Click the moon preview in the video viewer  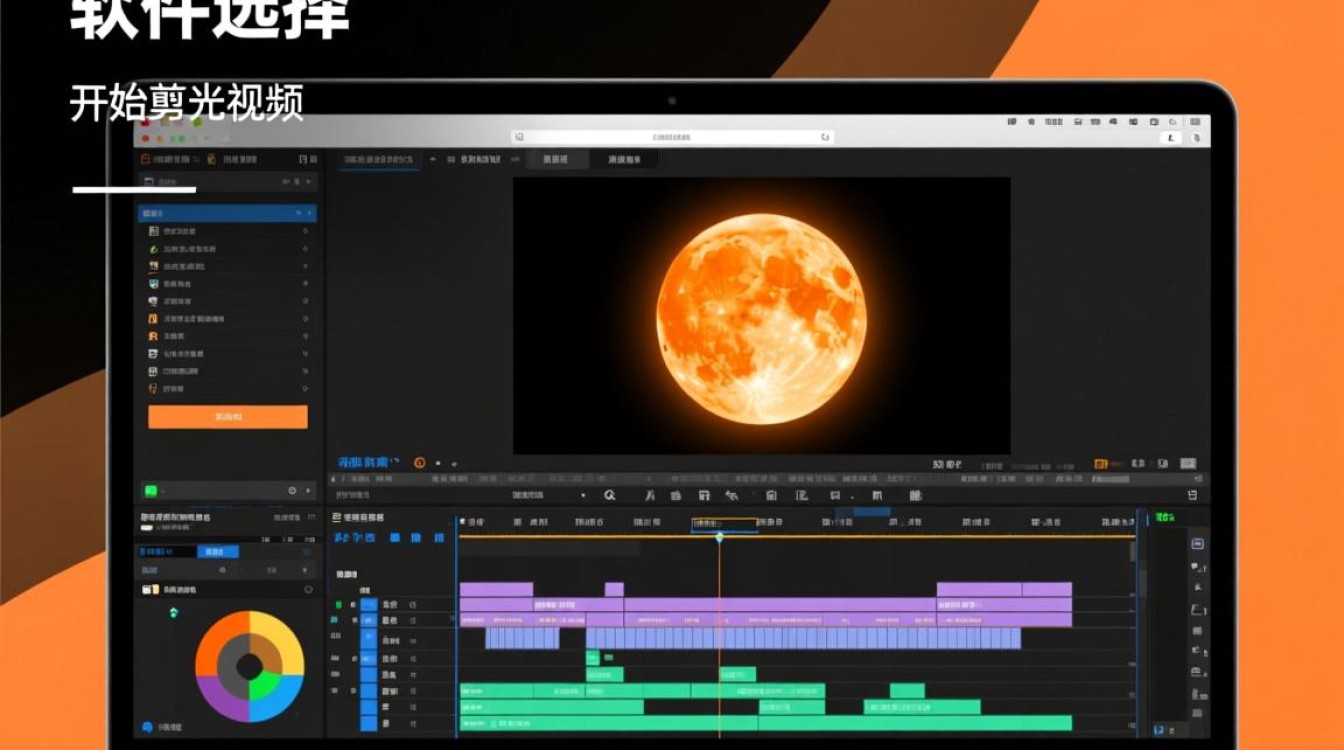(x=762, y=318)
